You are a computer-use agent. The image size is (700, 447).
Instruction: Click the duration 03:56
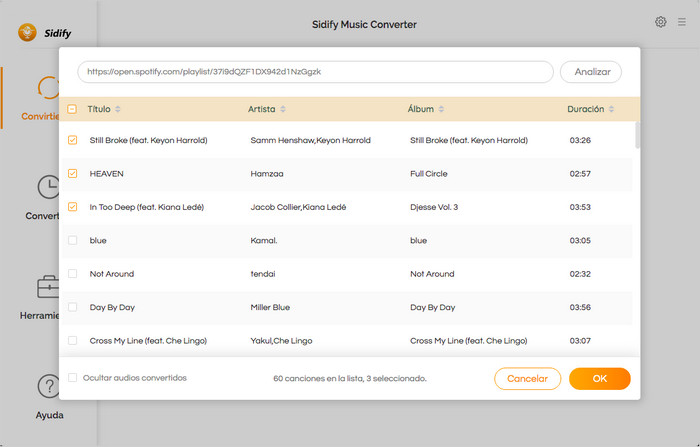[580, 307]
